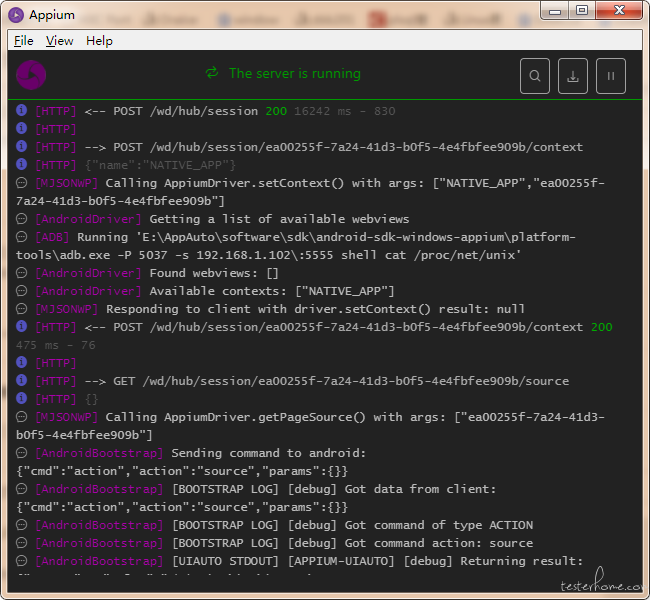
Task: Click debug icon beside the [ADB] Running line
Action: pos(22,236)
